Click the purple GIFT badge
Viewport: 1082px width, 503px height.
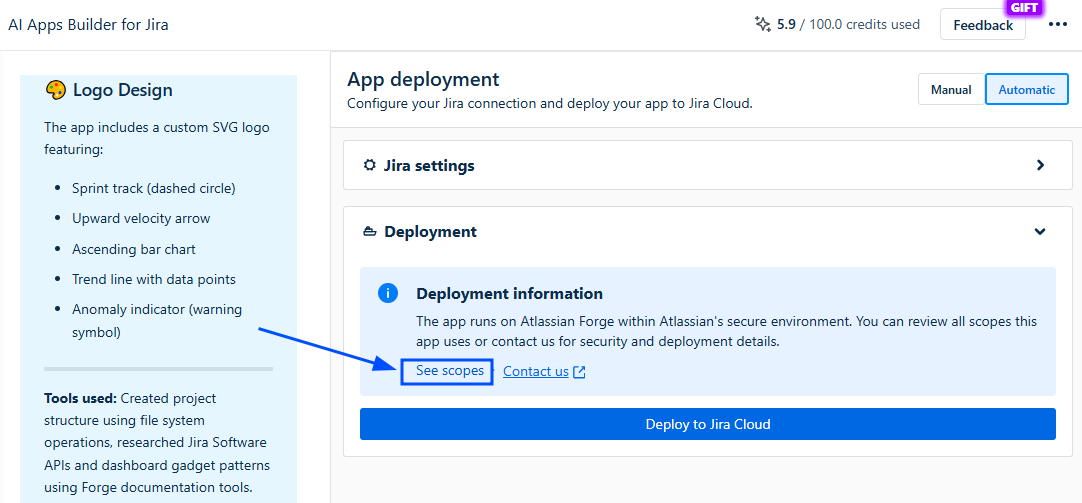(x=1025, y=7)
